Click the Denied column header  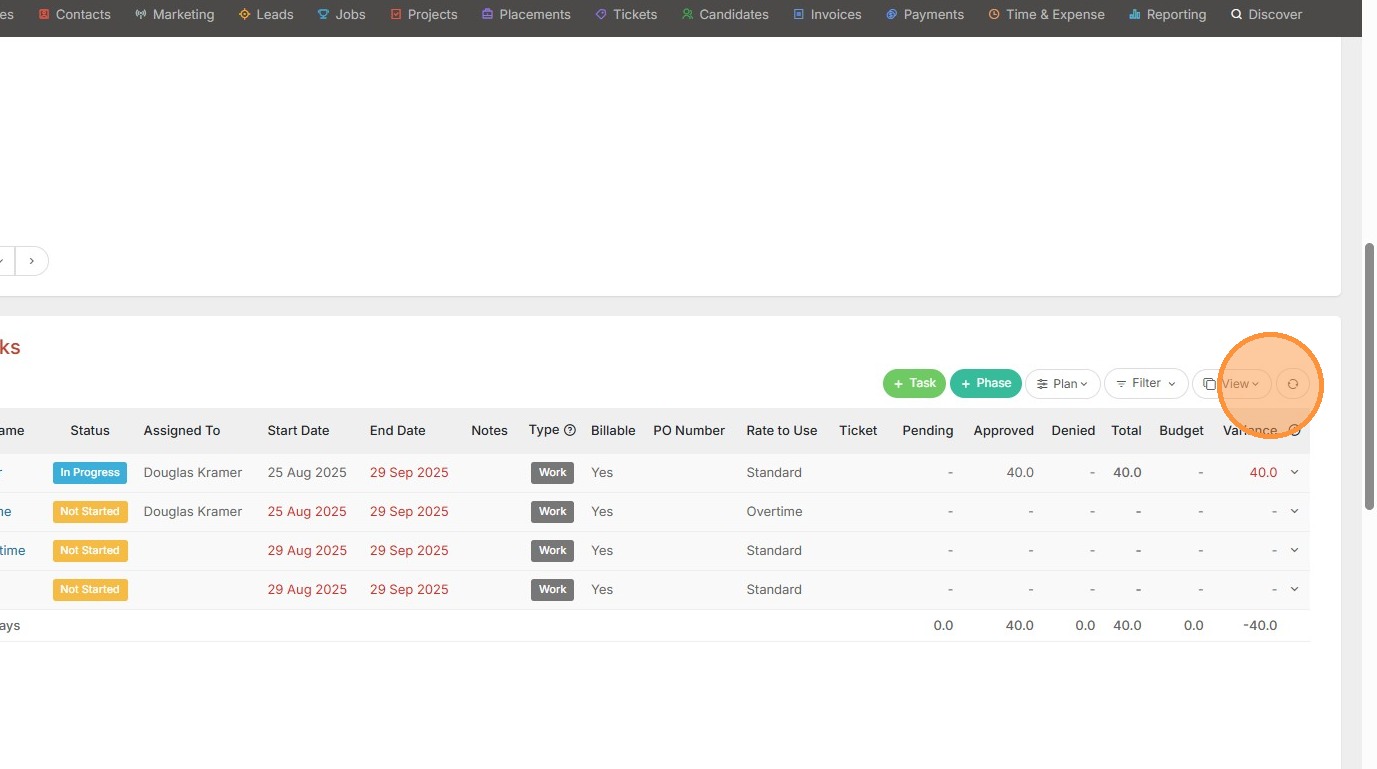1073,431
